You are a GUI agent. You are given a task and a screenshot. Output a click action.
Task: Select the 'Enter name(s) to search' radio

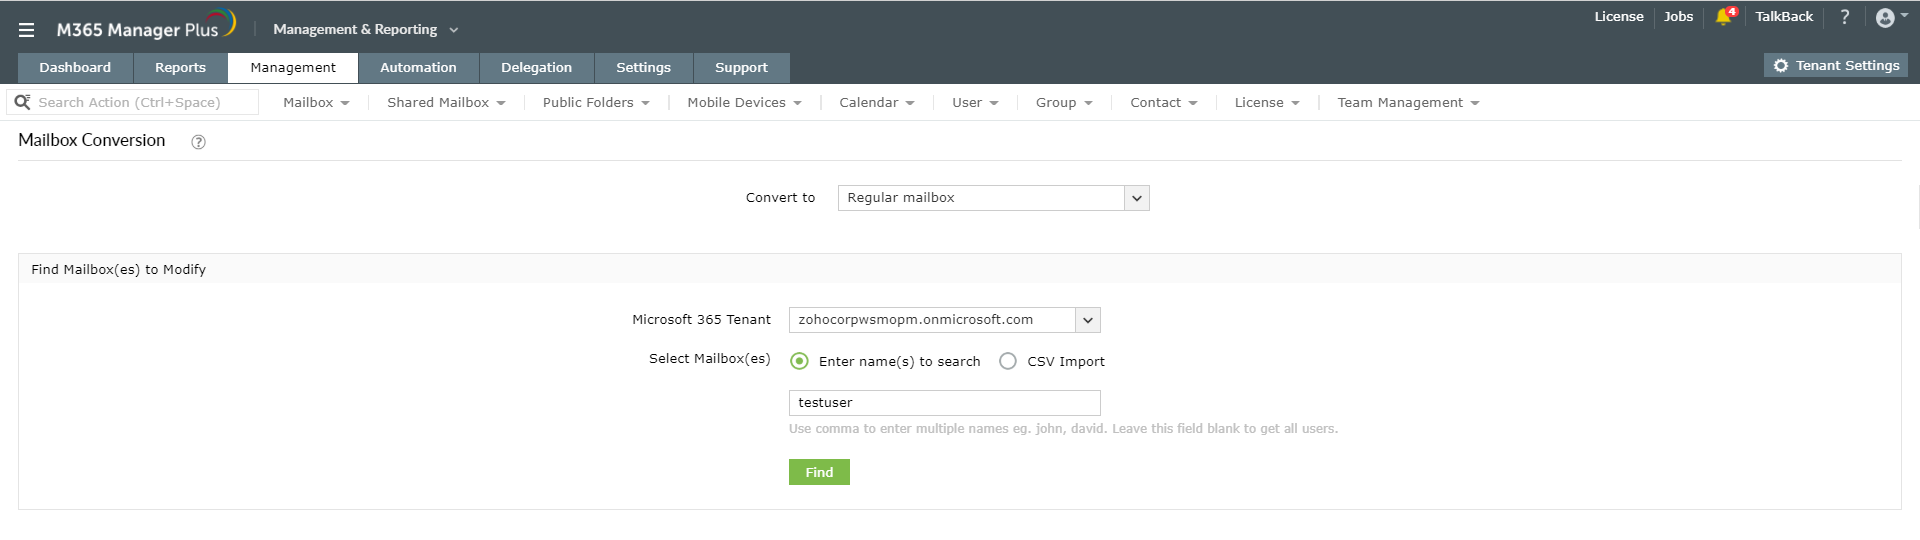tap(799, 361)
